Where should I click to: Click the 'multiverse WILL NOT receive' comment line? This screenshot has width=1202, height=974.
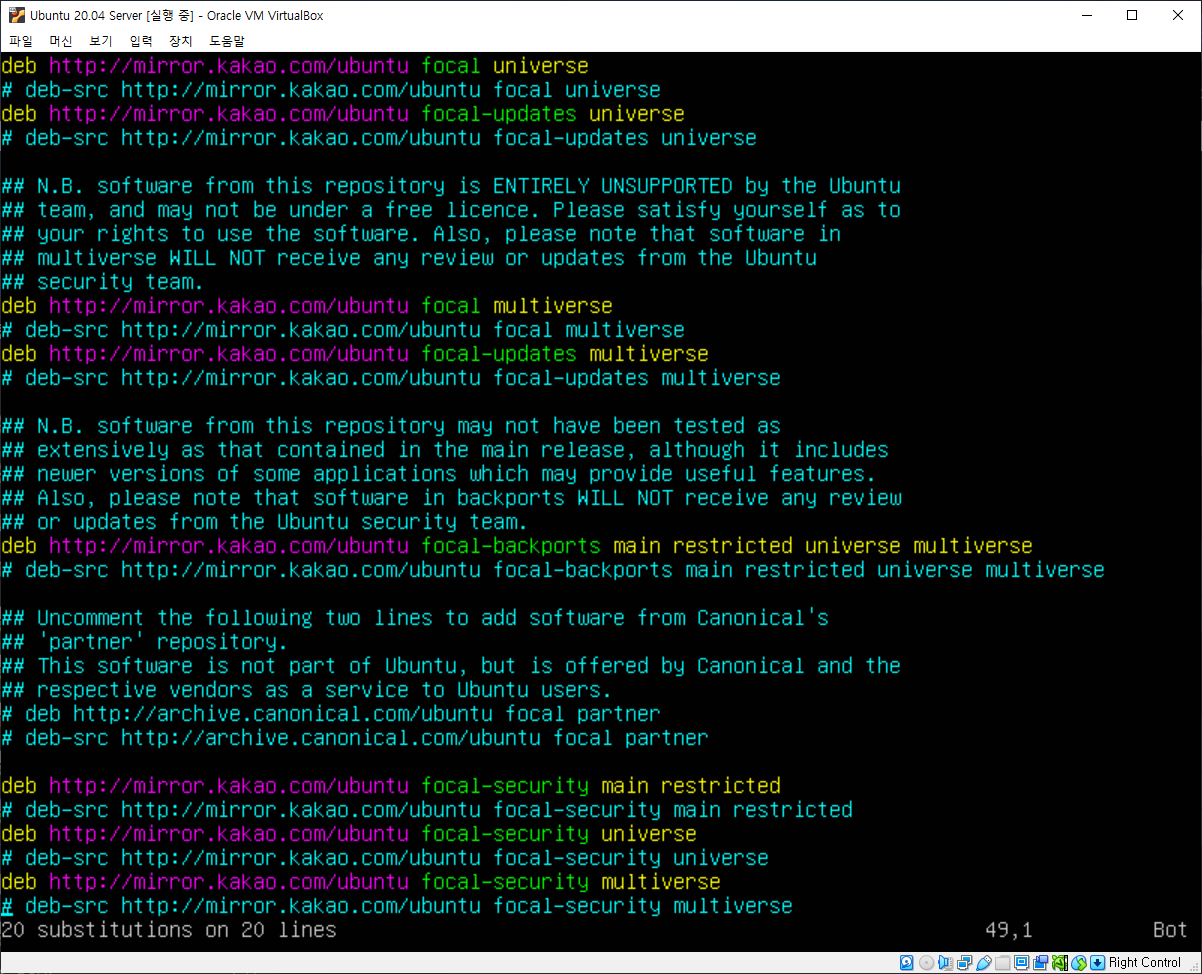point(409,258)
